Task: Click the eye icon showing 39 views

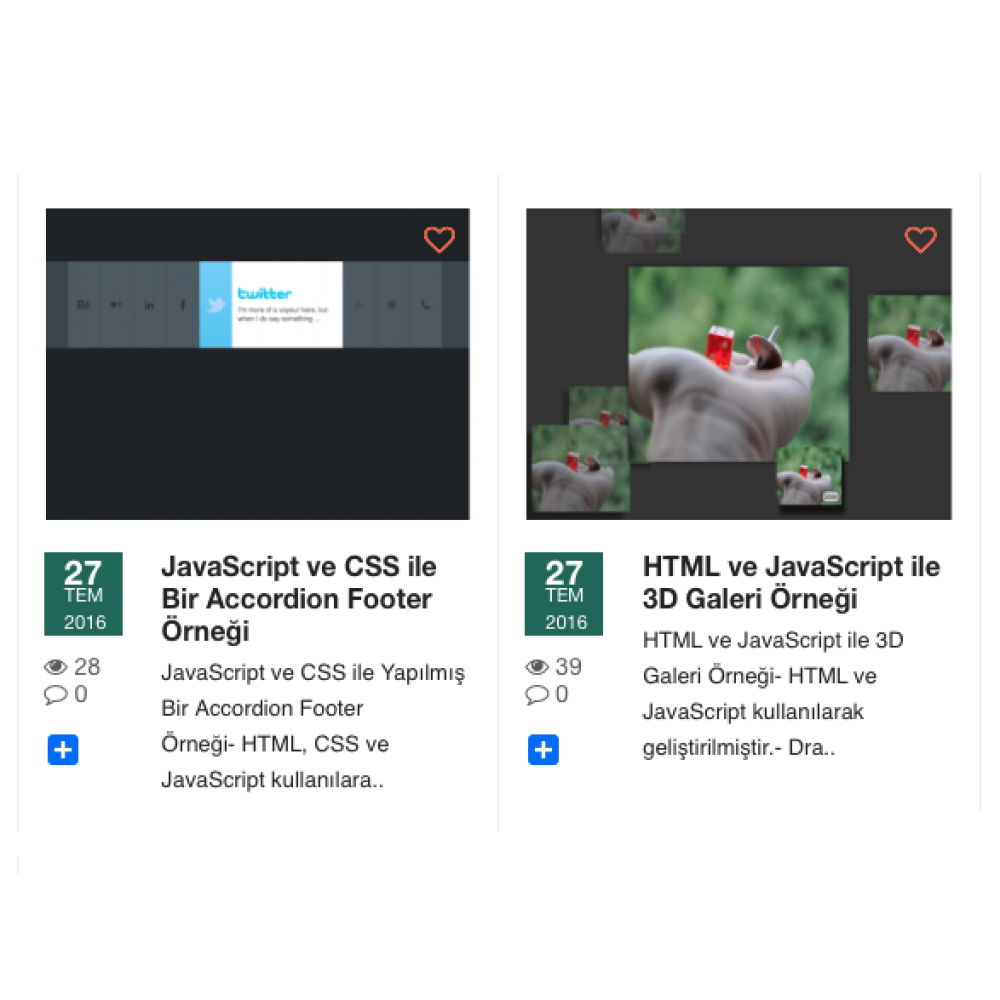Action: click(x=537, y=666)
